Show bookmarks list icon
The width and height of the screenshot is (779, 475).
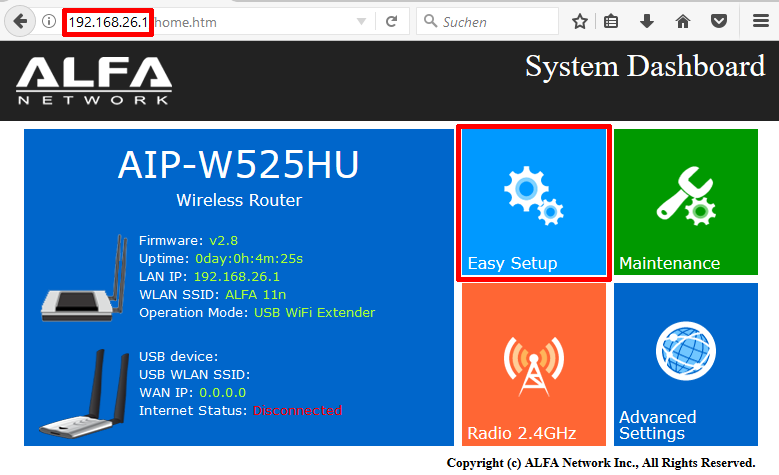[611, 21]
